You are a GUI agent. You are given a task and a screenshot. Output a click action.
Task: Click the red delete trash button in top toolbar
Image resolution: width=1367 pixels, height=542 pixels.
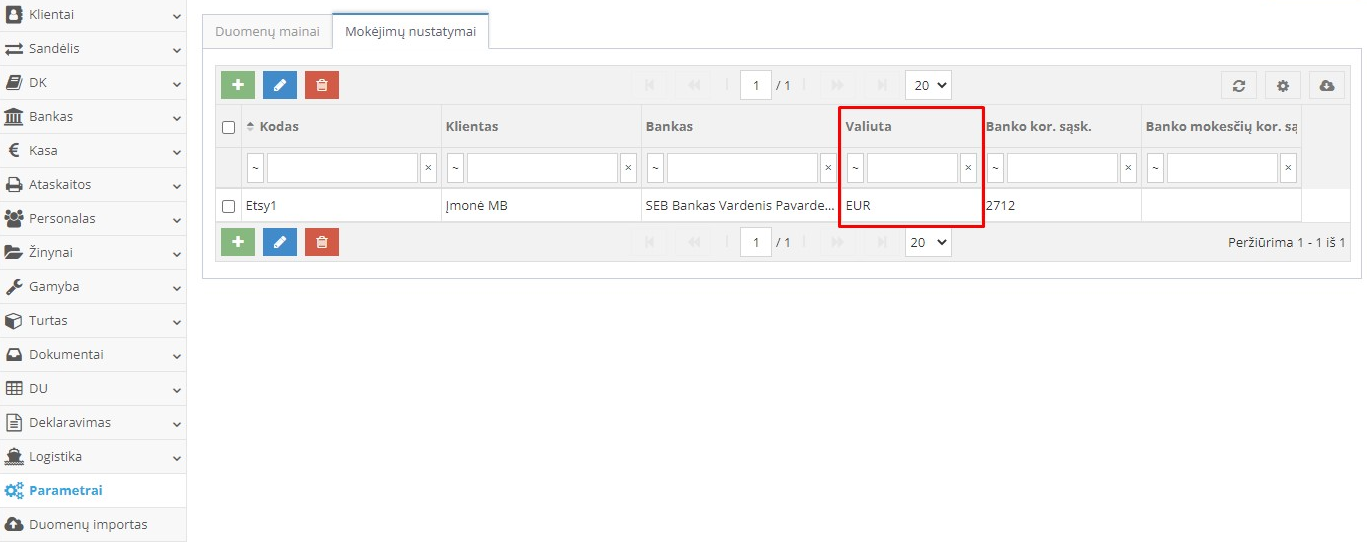(x=322, y=85)
